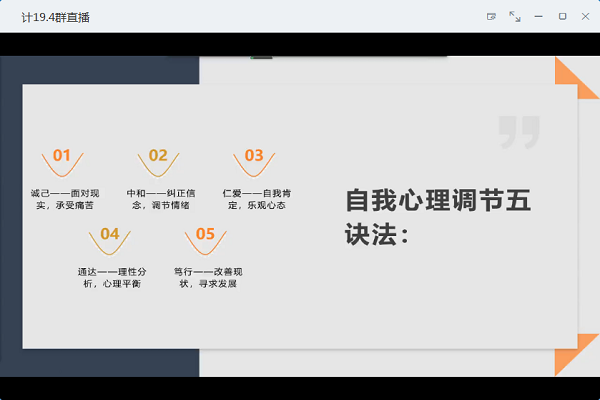Minimize the 计19.4群直播 window

coord(538,16)
